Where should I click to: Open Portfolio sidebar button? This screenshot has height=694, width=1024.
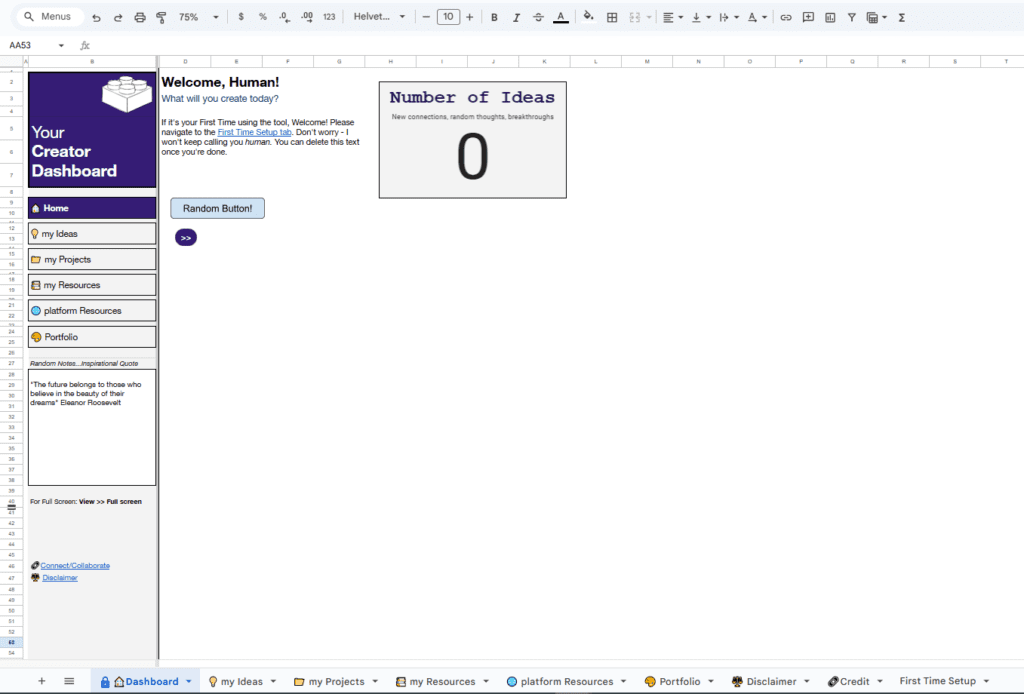(x=92, y=337)
